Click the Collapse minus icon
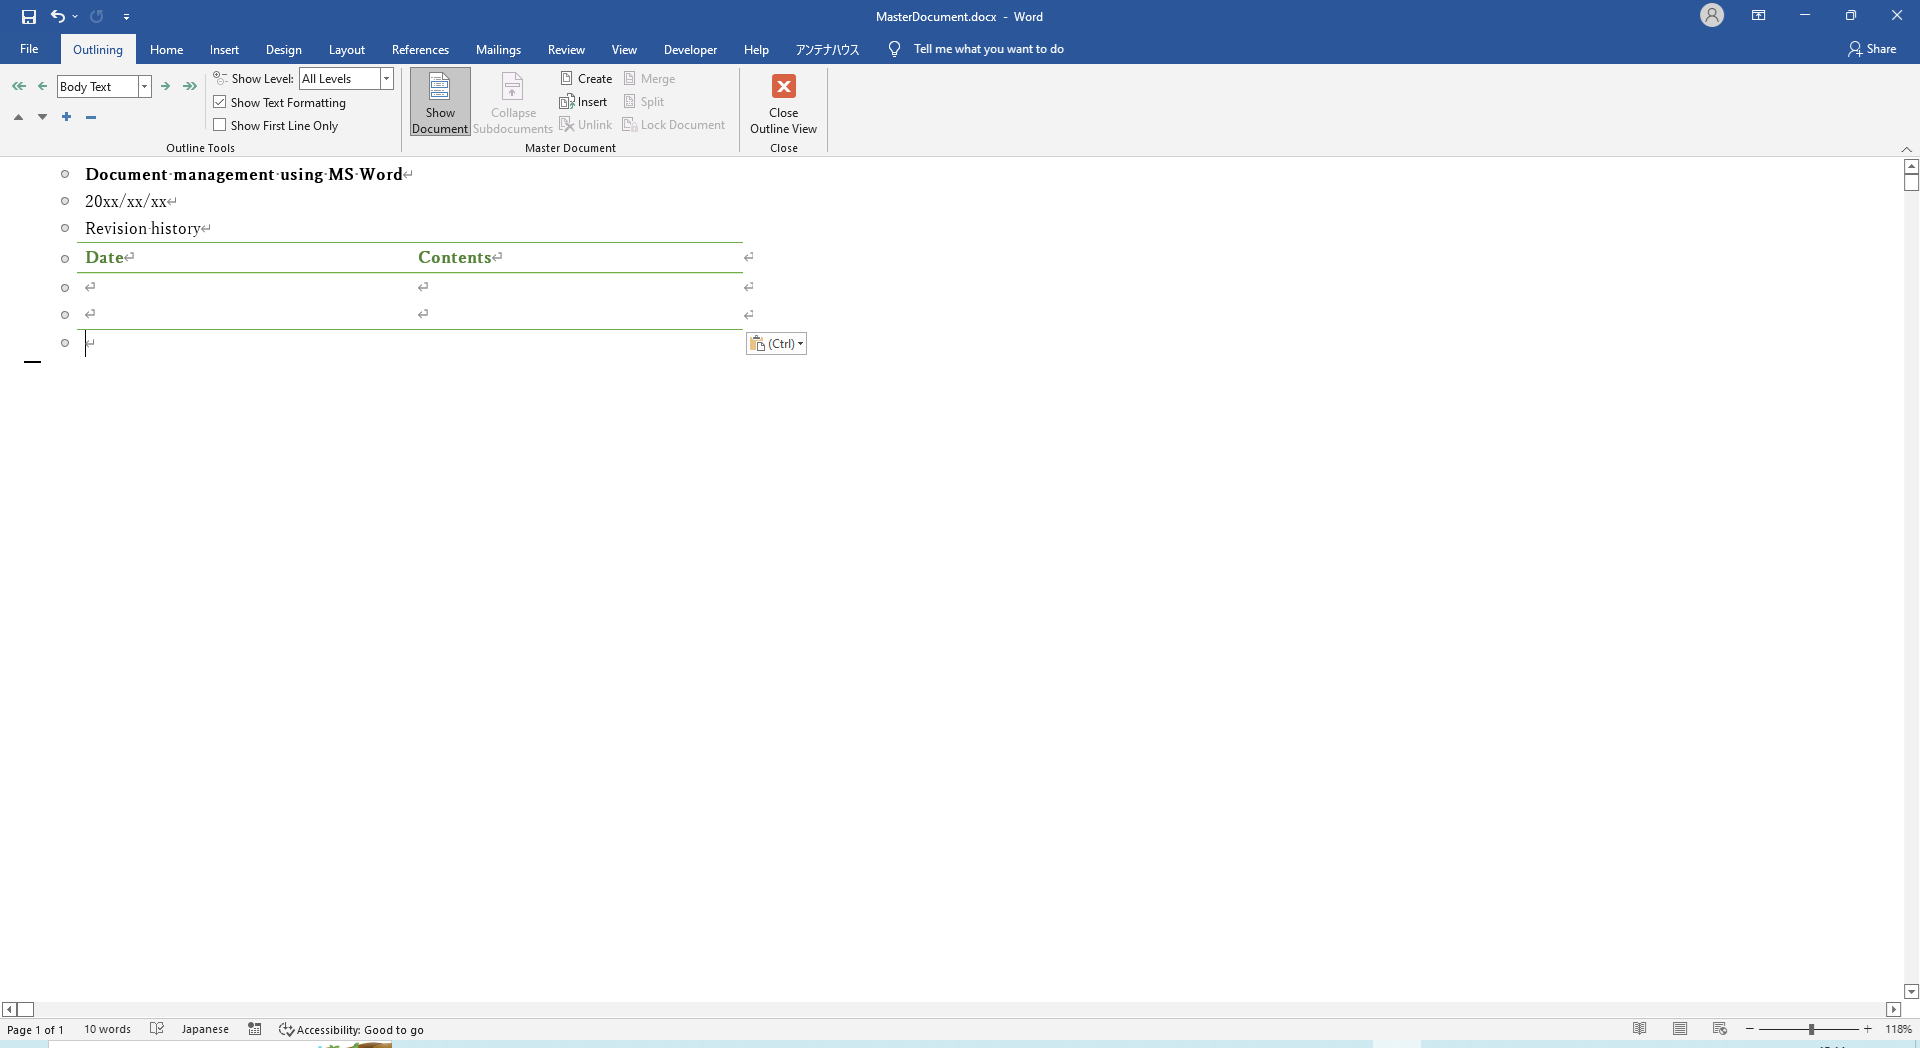 tap(90, 117)
